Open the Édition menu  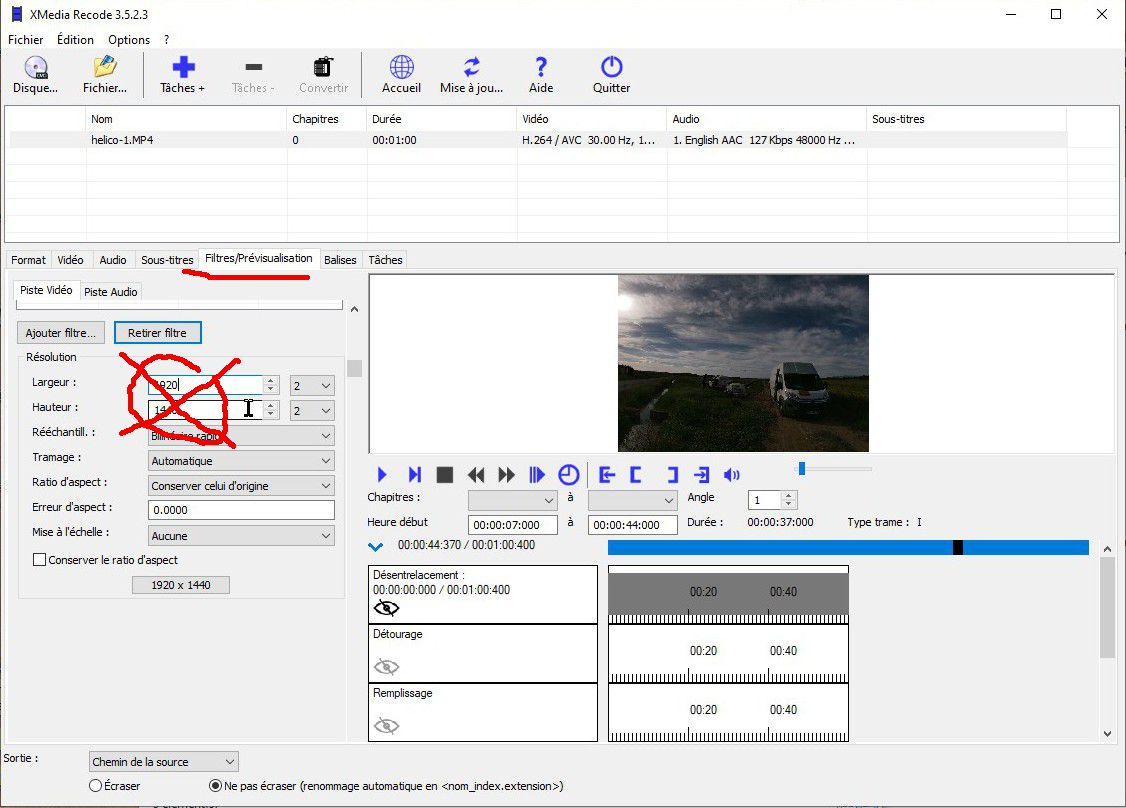tap(75, 40)
